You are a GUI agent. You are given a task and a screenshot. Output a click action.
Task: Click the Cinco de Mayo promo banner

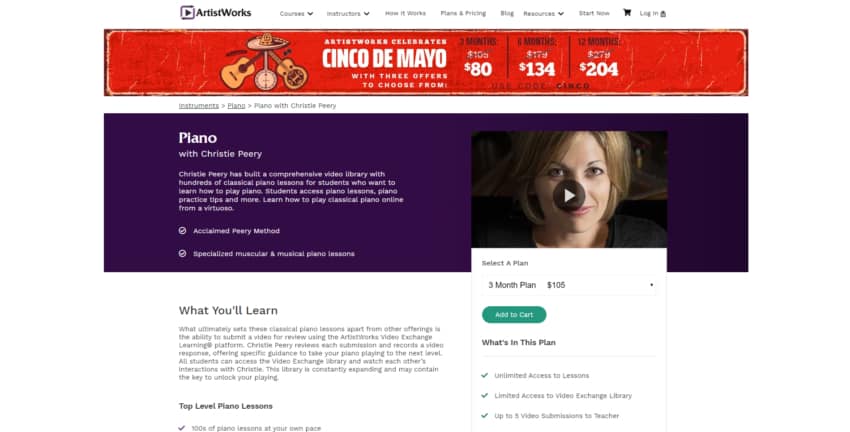[426, 62]
